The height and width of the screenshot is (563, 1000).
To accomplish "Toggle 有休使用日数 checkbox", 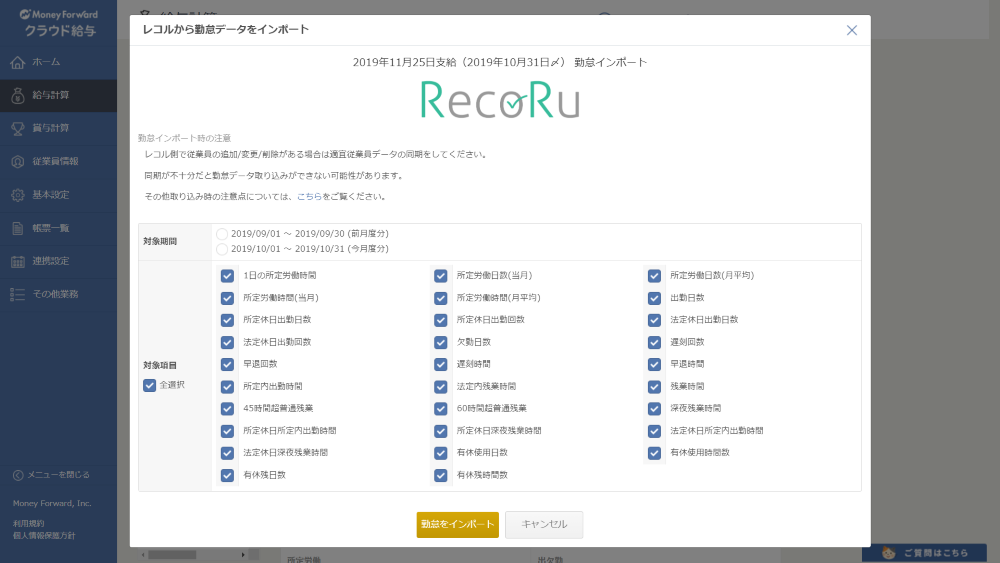I will click(x=441, y=453).
